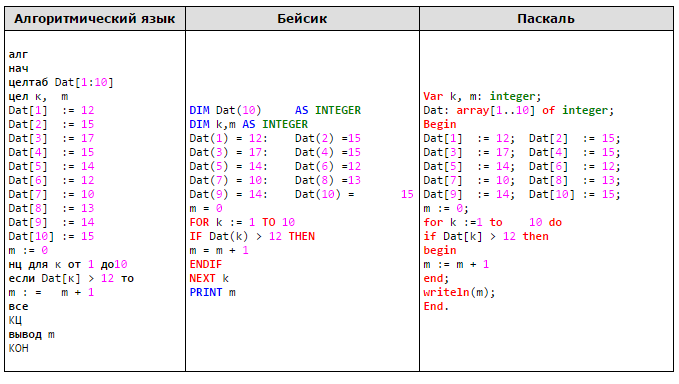The width and height of the screenshot is (679, 384).
Task: Click 'Dat: array[1..10] of integer;' line
Action: pyautogui.click(x=519, y=110)
